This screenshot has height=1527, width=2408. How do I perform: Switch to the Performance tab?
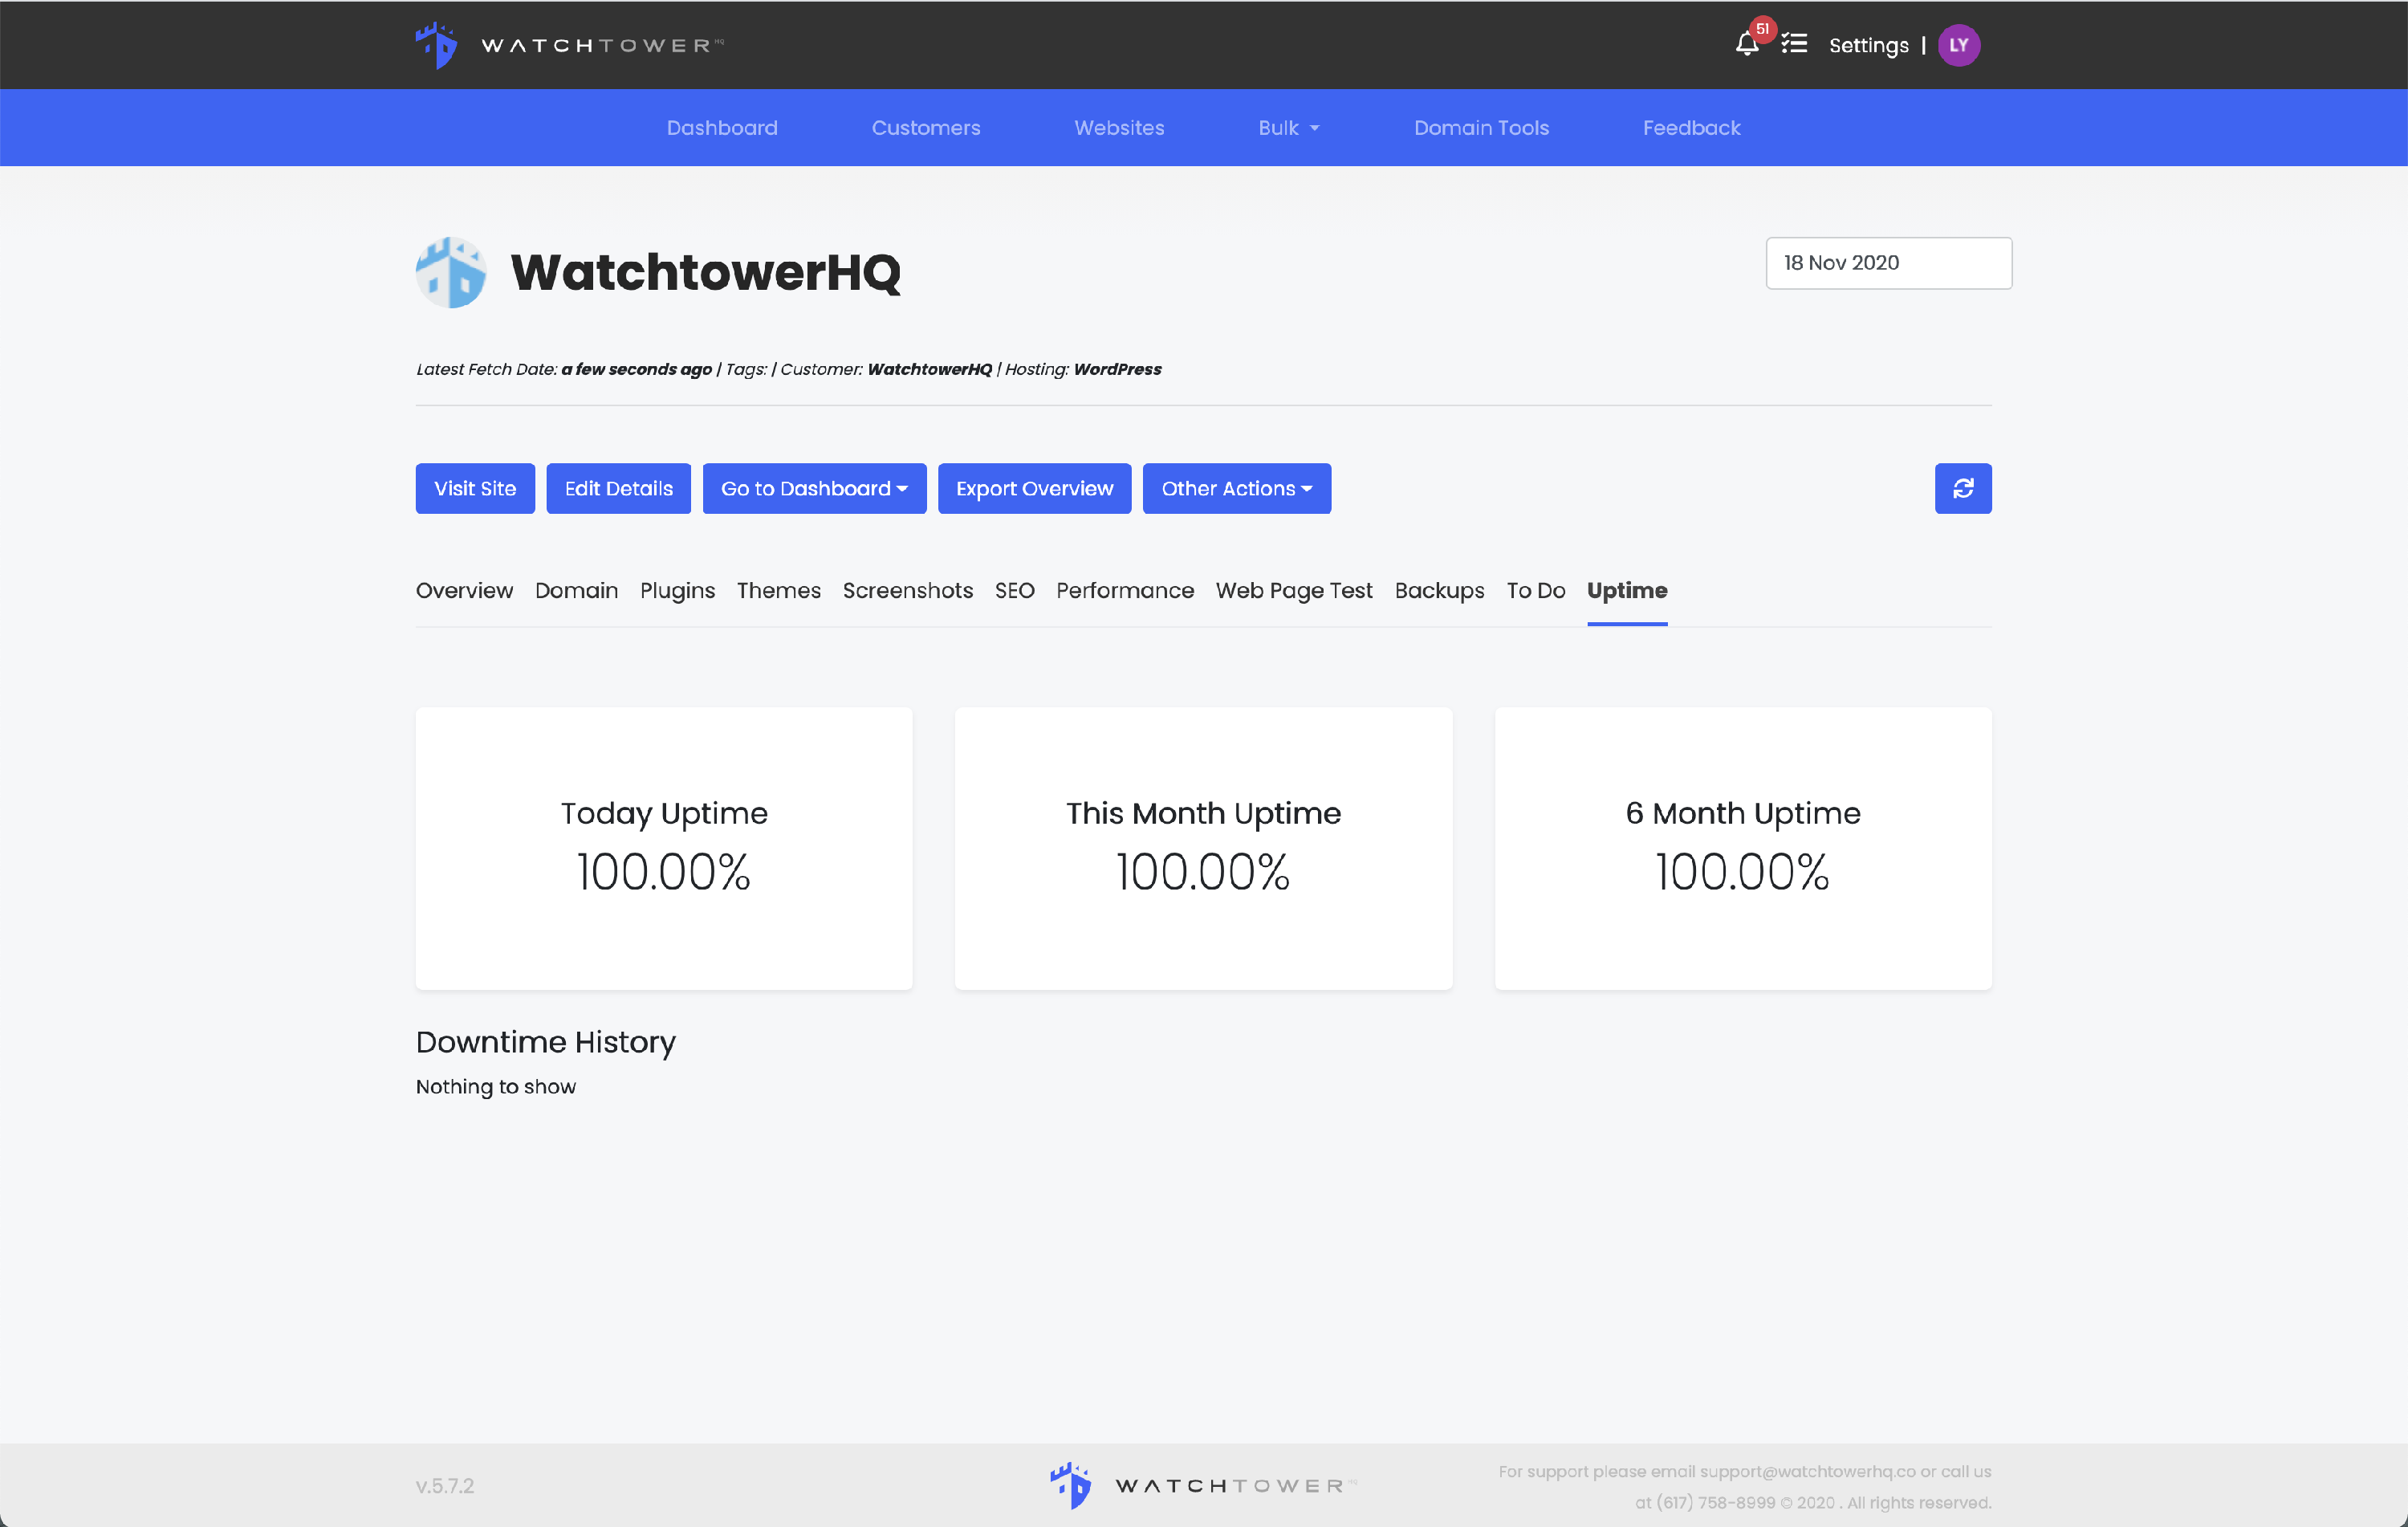point(1124,590)
